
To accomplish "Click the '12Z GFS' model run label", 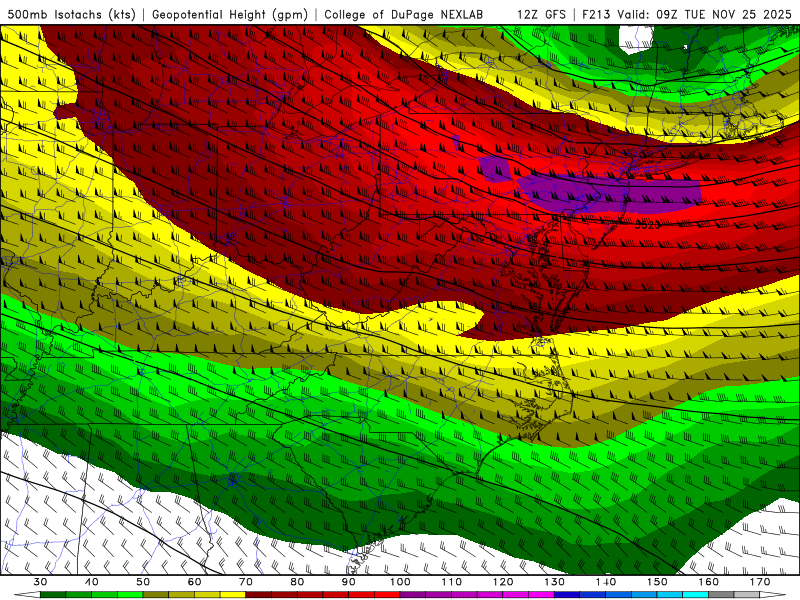I will click(541, 14).
